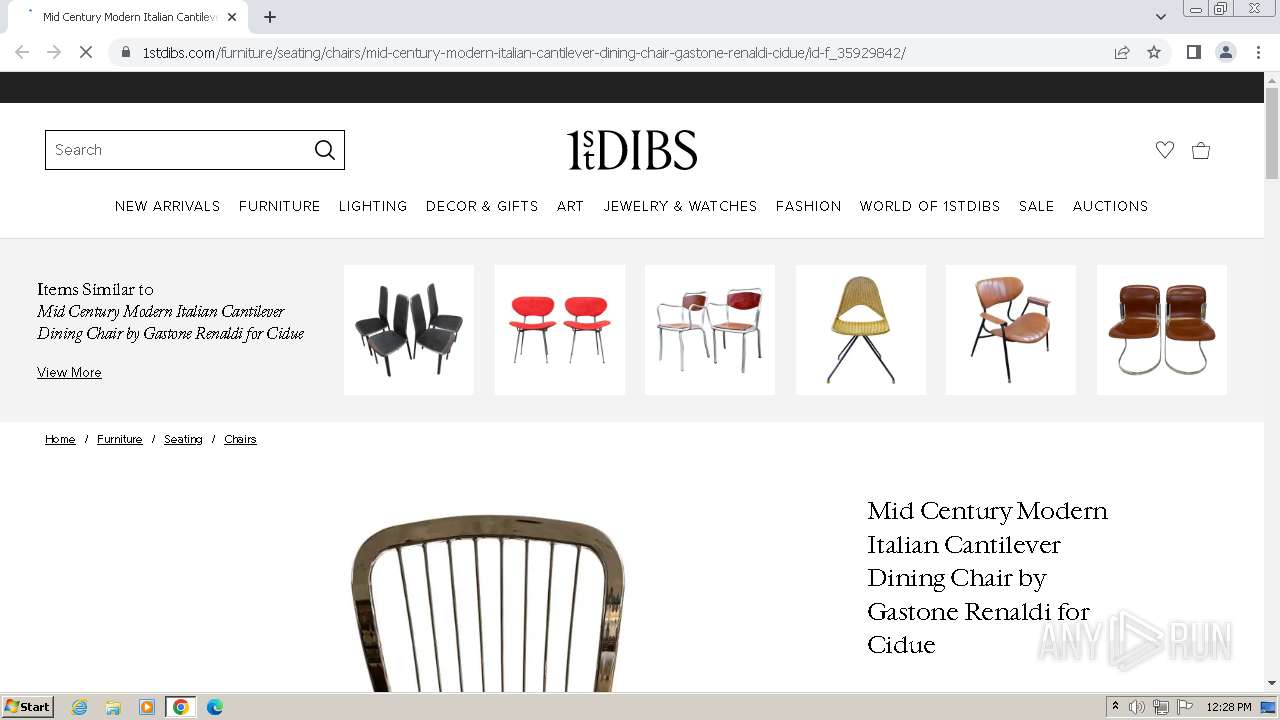The height and width of the screenshot is (720, 1280).
Task: Focus the Search input field
Action: (179, 150)
